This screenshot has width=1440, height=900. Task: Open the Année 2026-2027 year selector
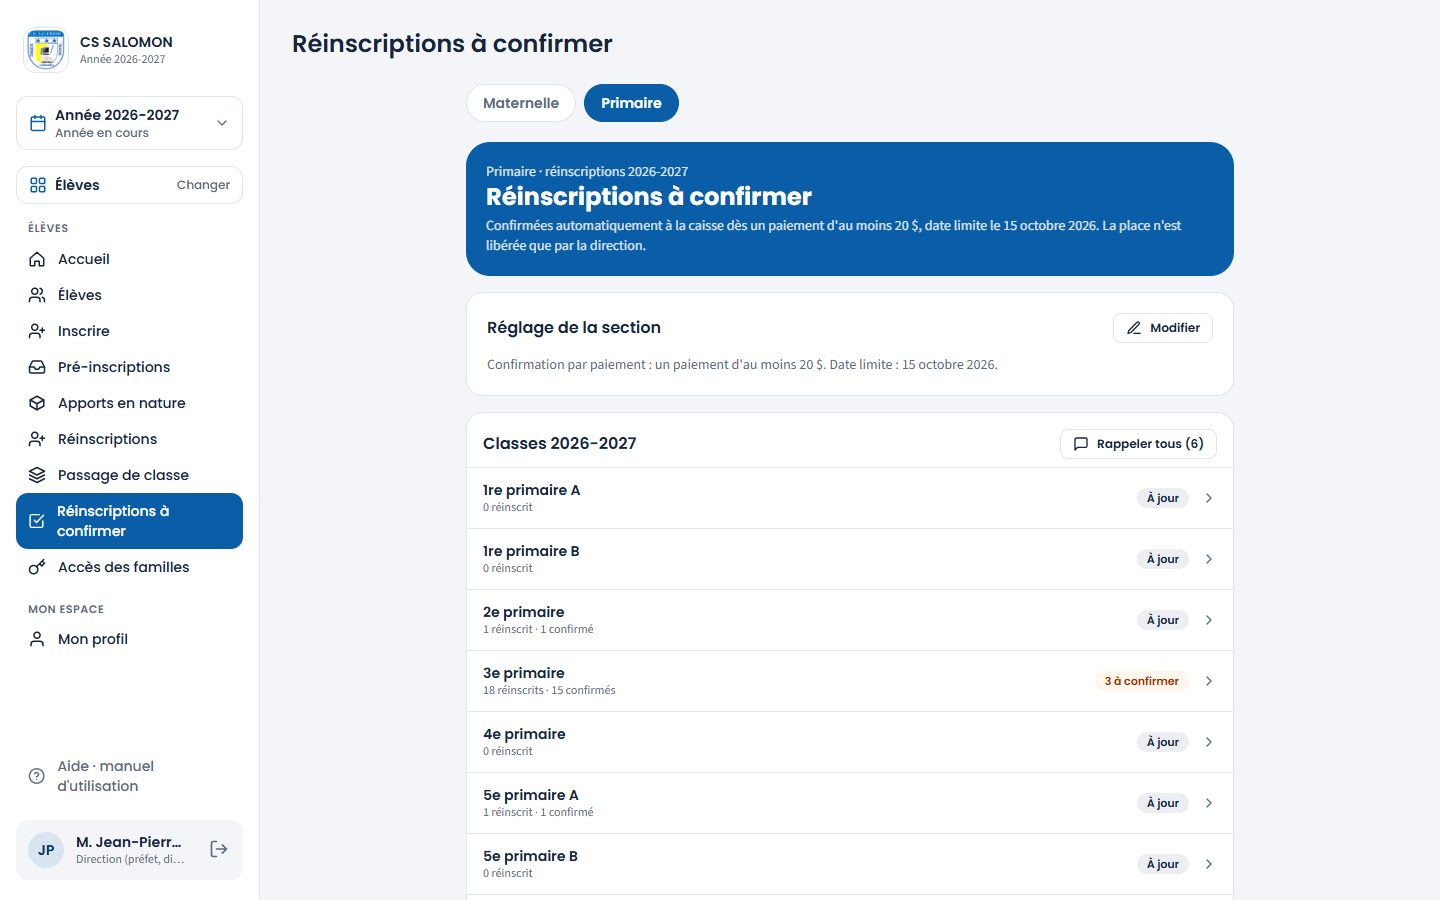pos(129,123)
